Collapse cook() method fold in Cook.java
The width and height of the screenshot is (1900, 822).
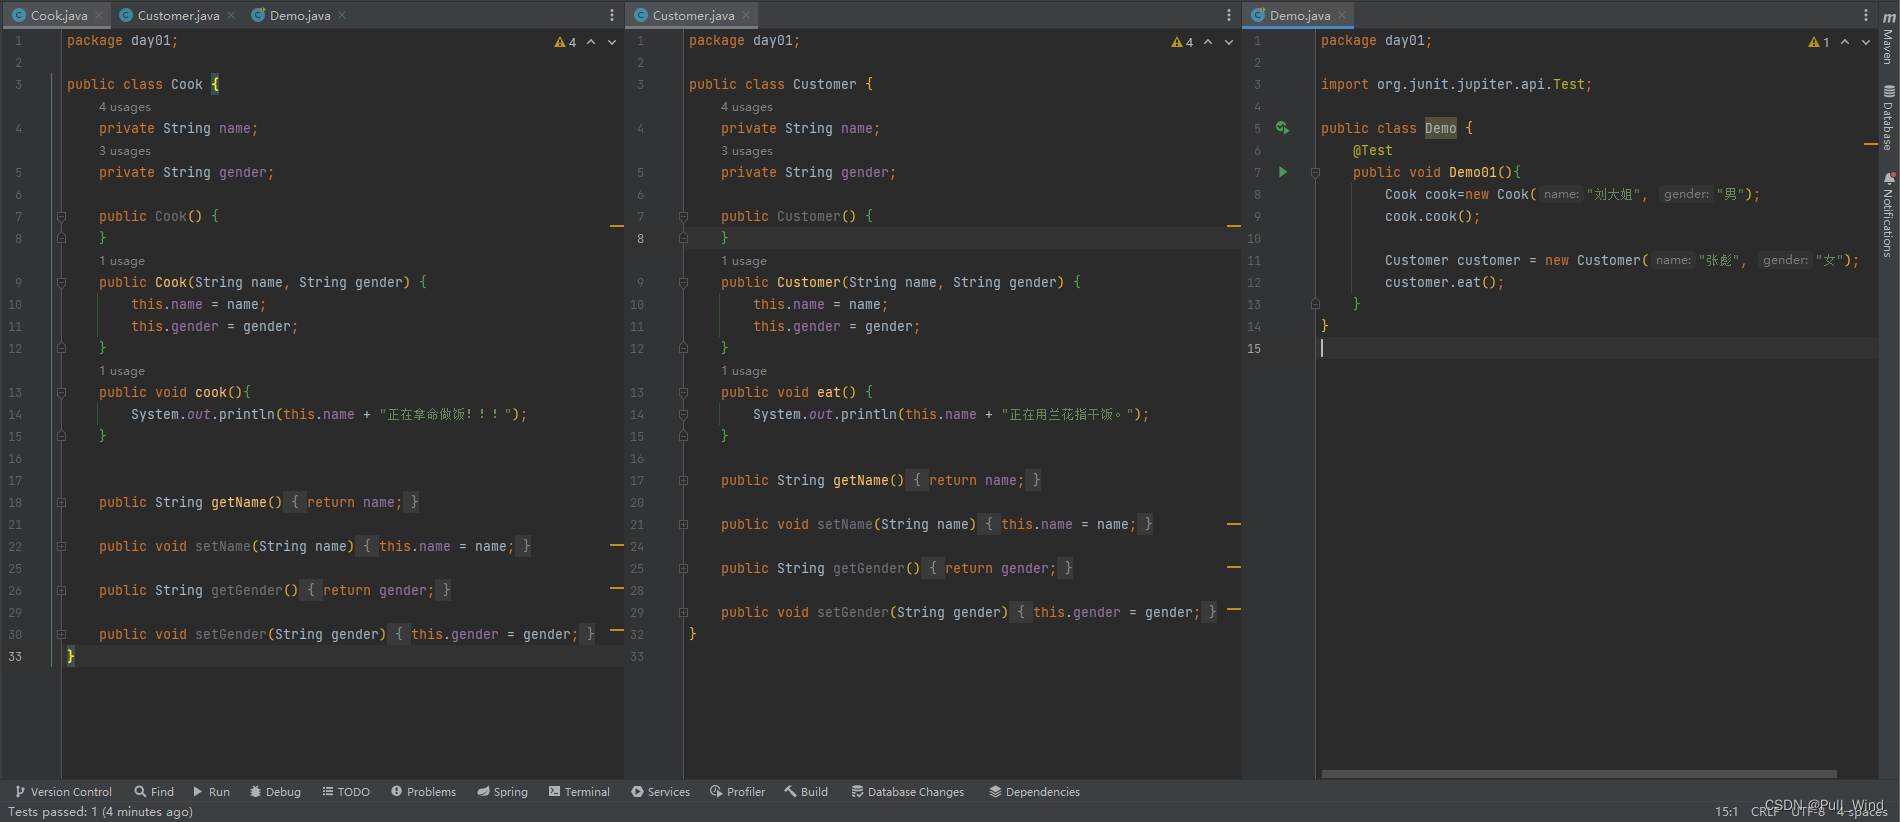click(x=61, y=392)
